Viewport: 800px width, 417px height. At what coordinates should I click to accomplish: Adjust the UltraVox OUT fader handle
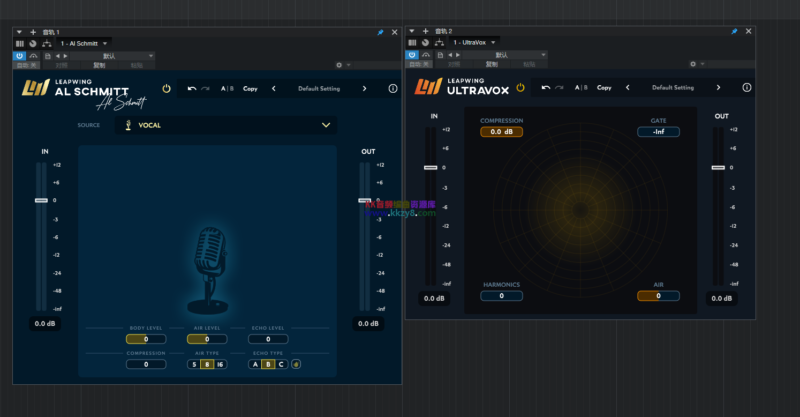click(718, 167)
